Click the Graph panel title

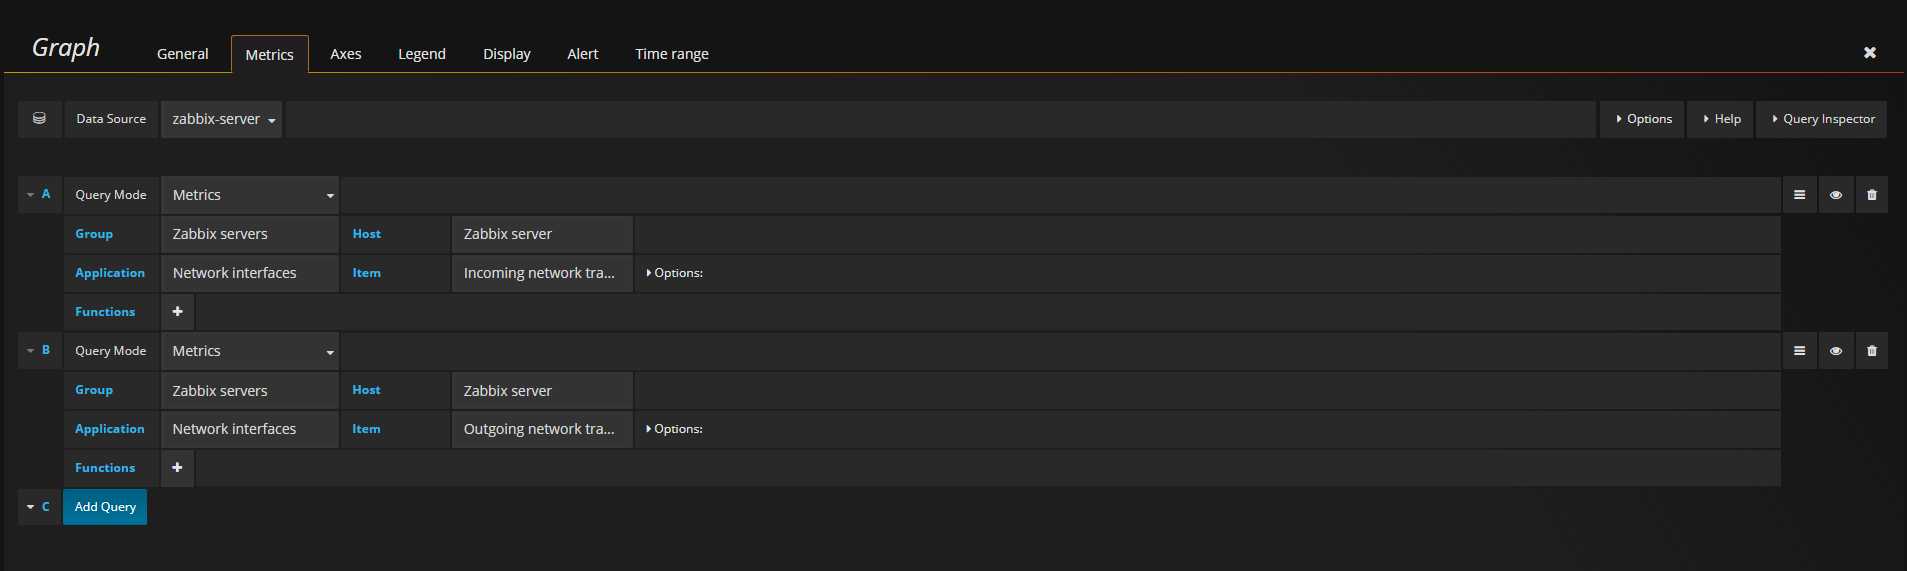[66, 48]
